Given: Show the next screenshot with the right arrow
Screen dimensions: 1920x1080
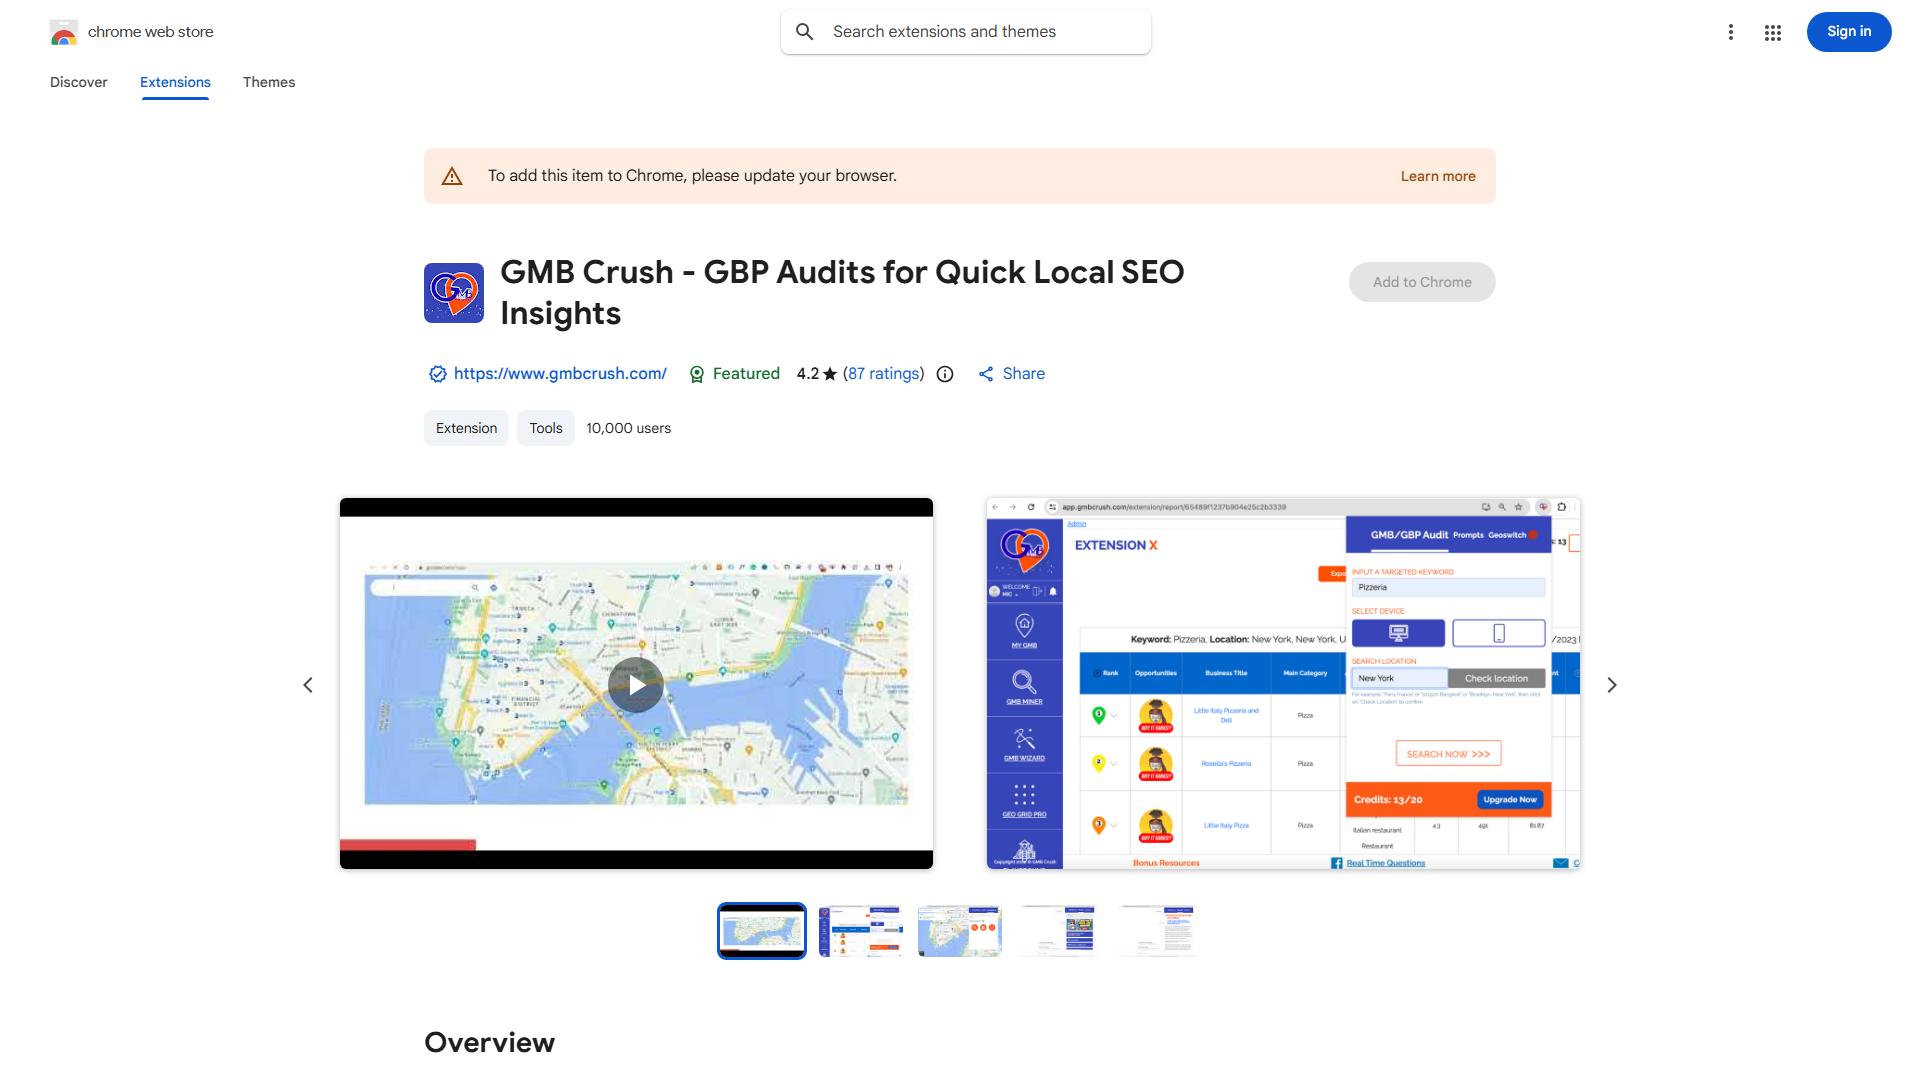Looking at the screenshot, I should pos(1612,684).
